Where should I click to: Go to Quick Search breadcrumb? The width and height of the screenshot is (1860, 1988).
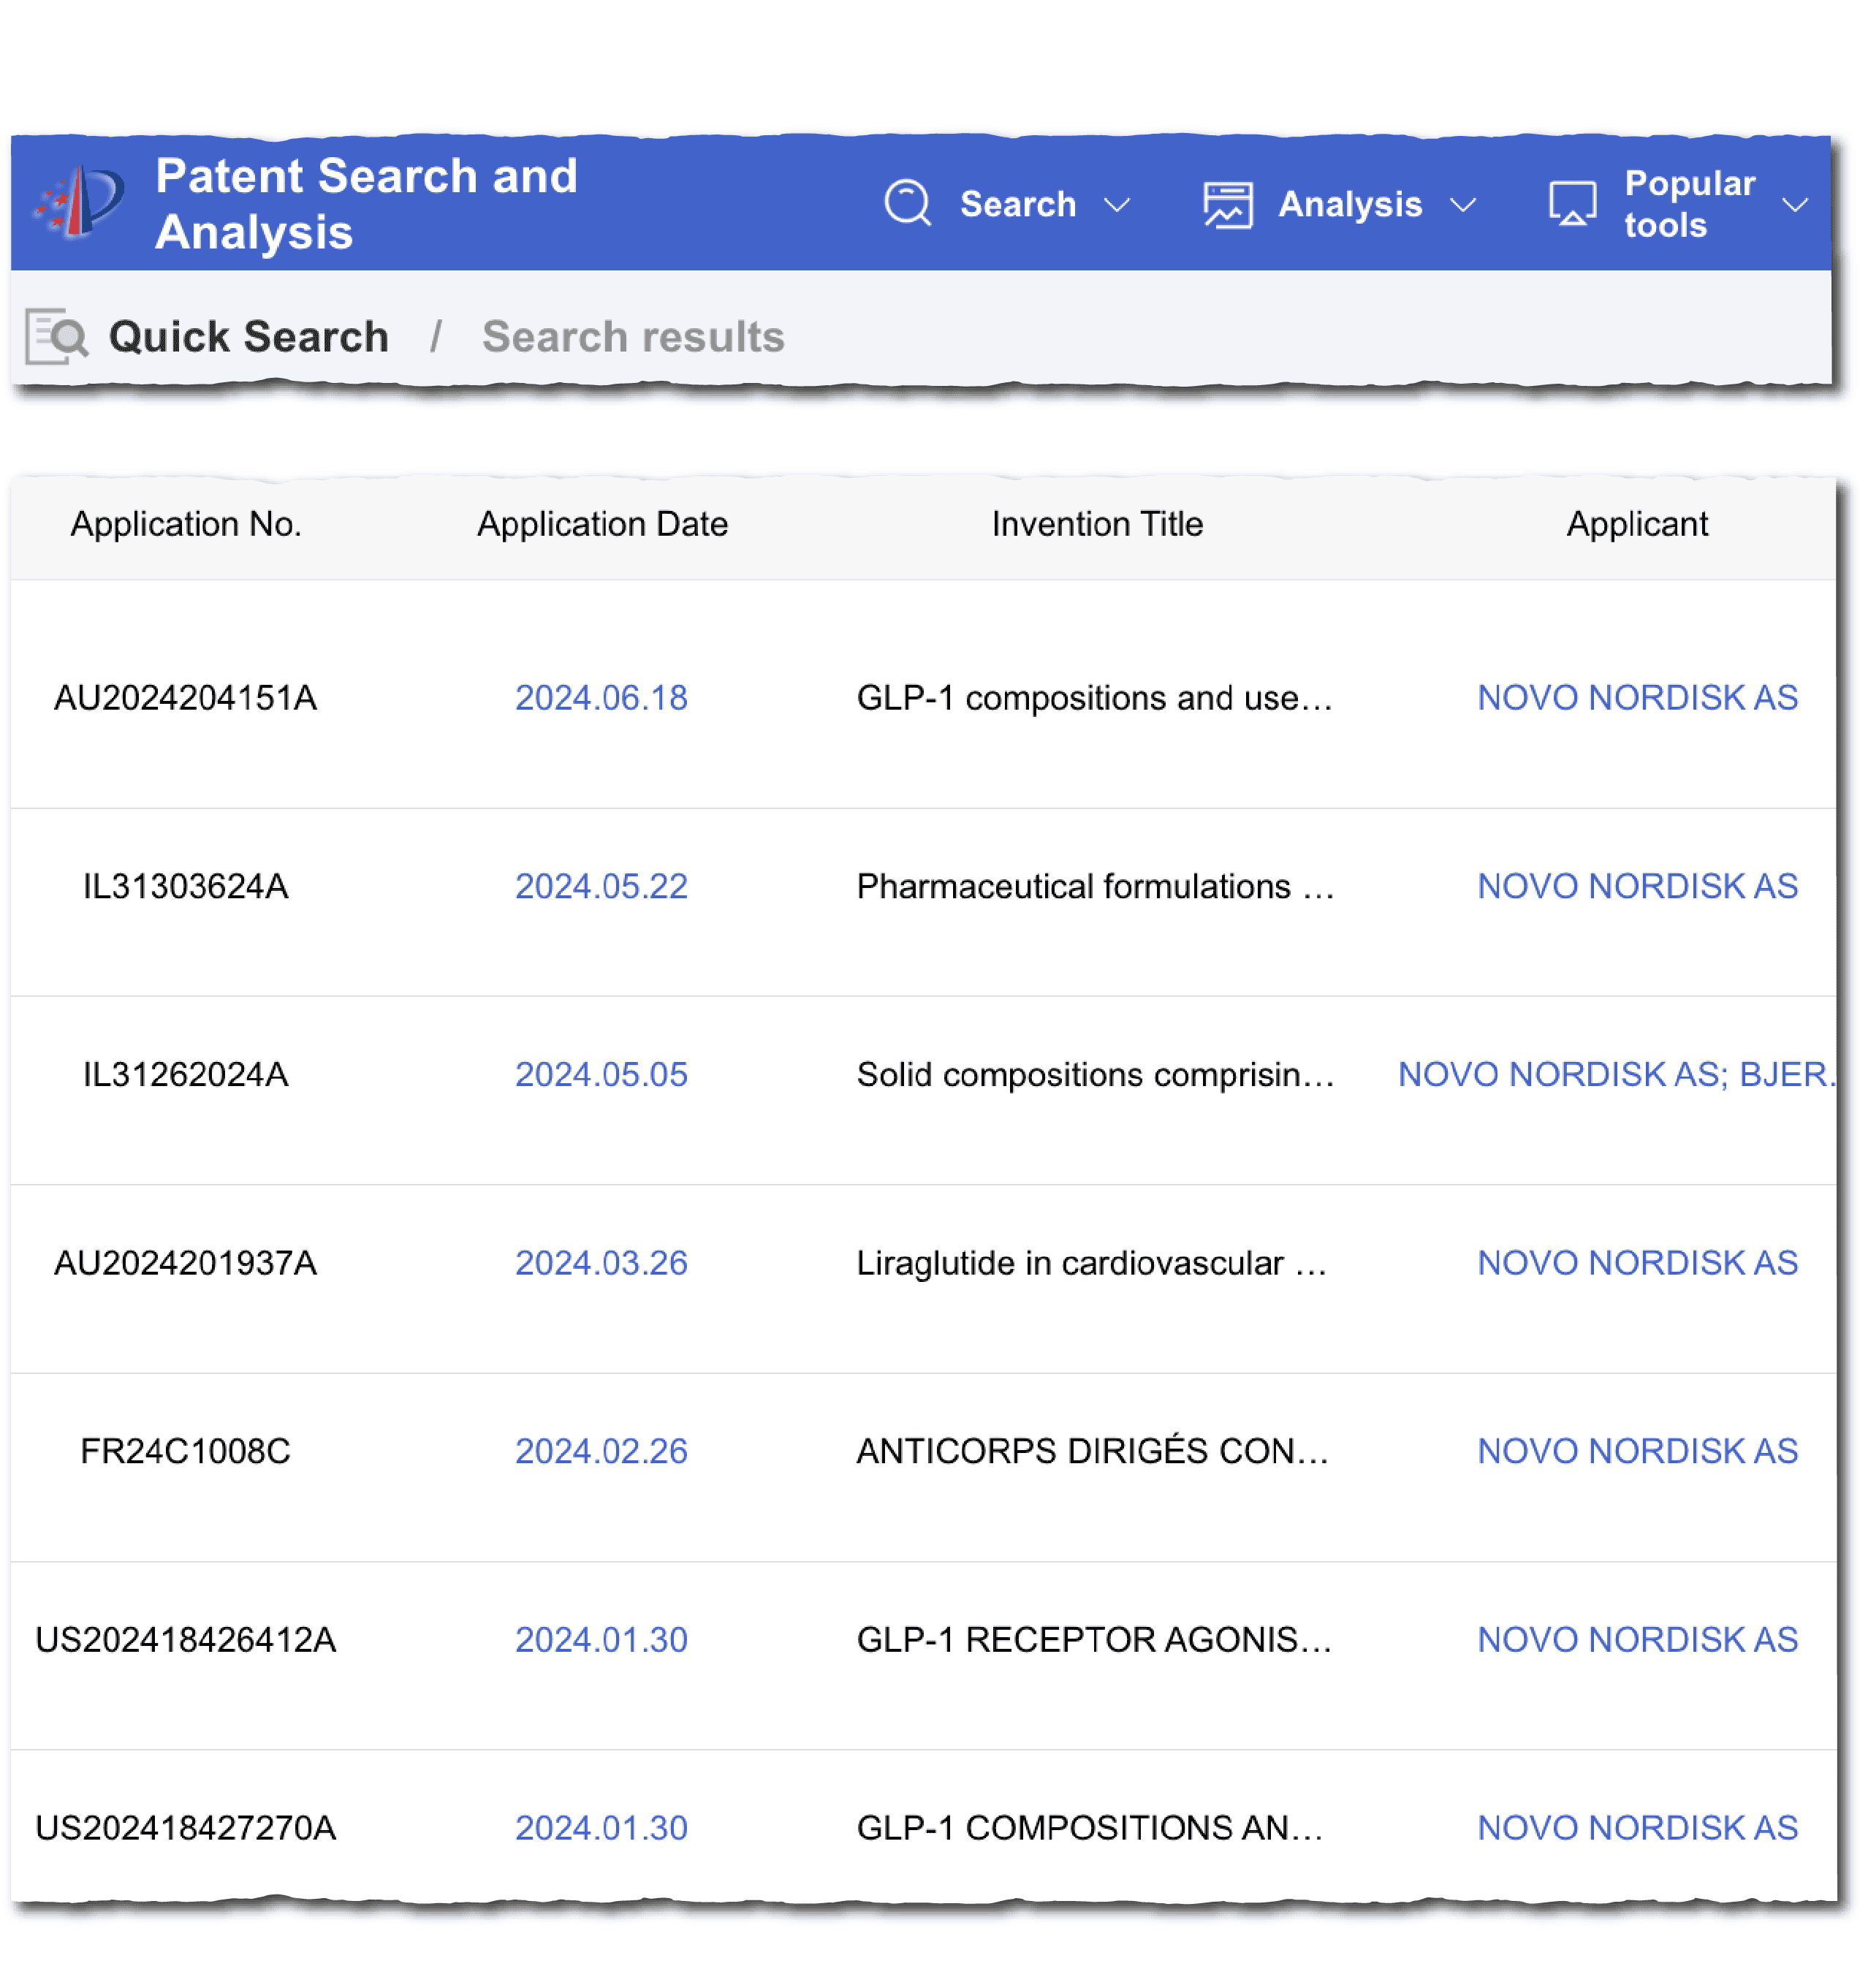(248, 337)
